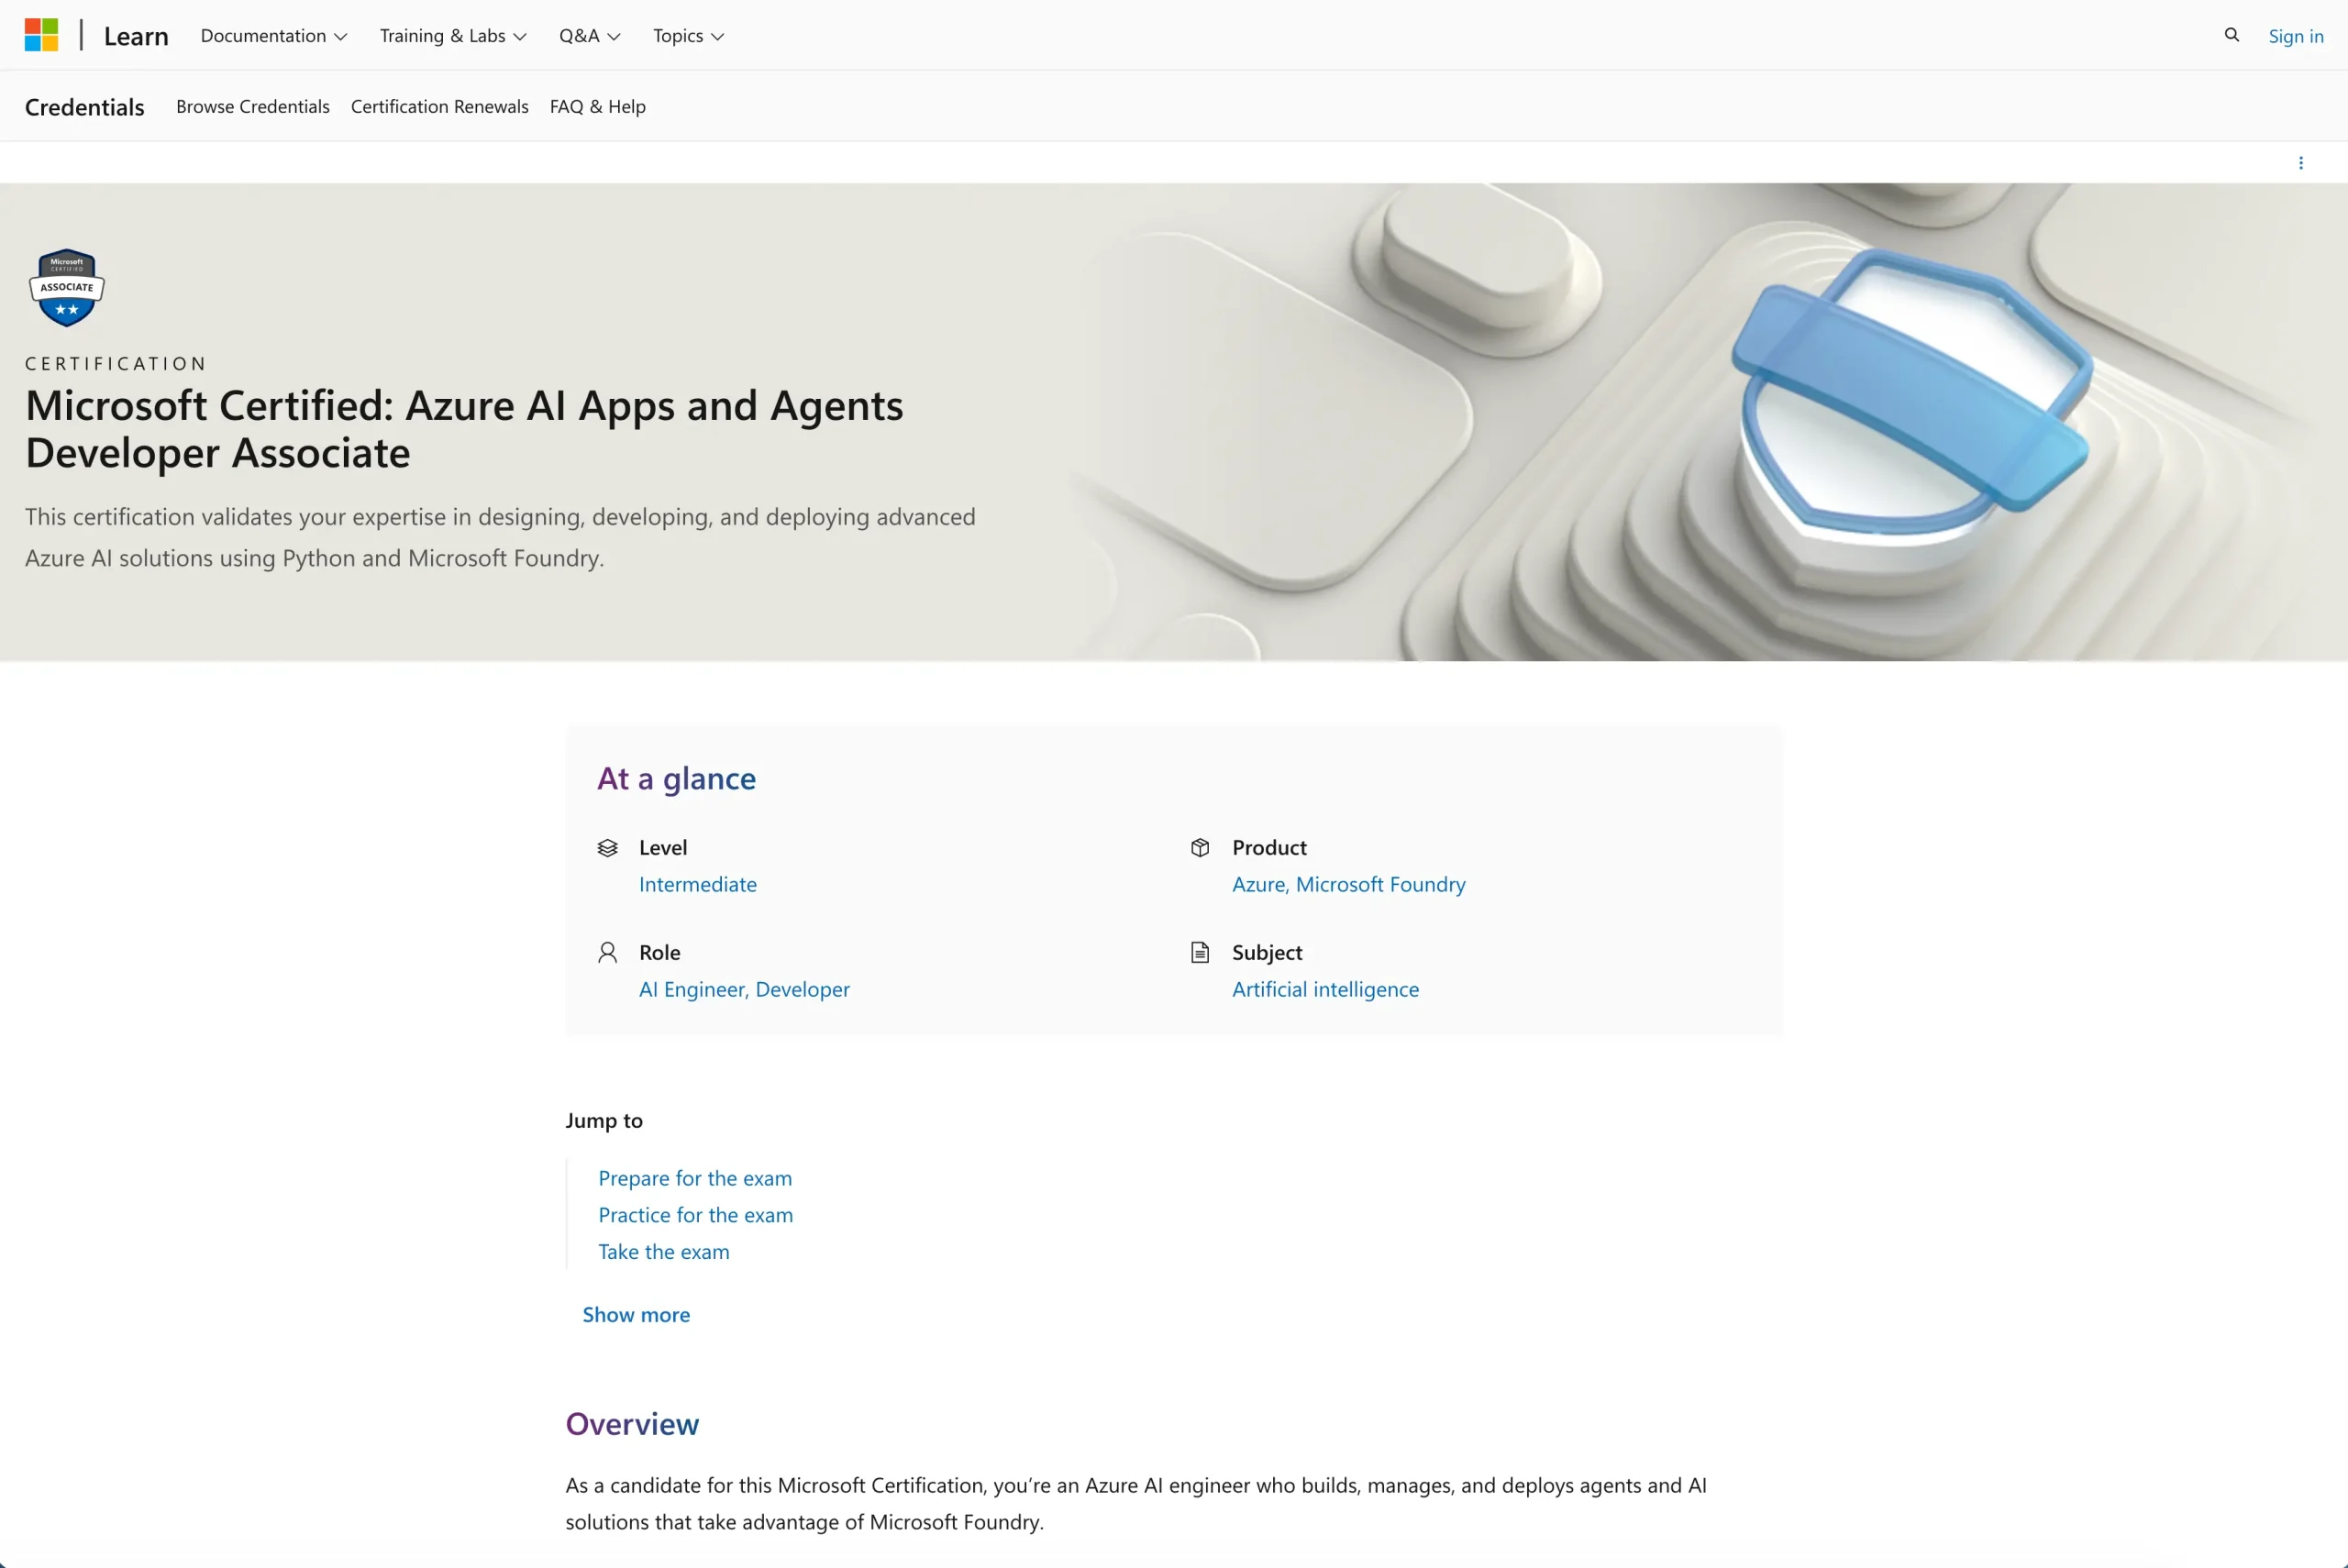Click the 'Role' label text
This screenshot has height=1568, width=2348.
pos(660,953)
